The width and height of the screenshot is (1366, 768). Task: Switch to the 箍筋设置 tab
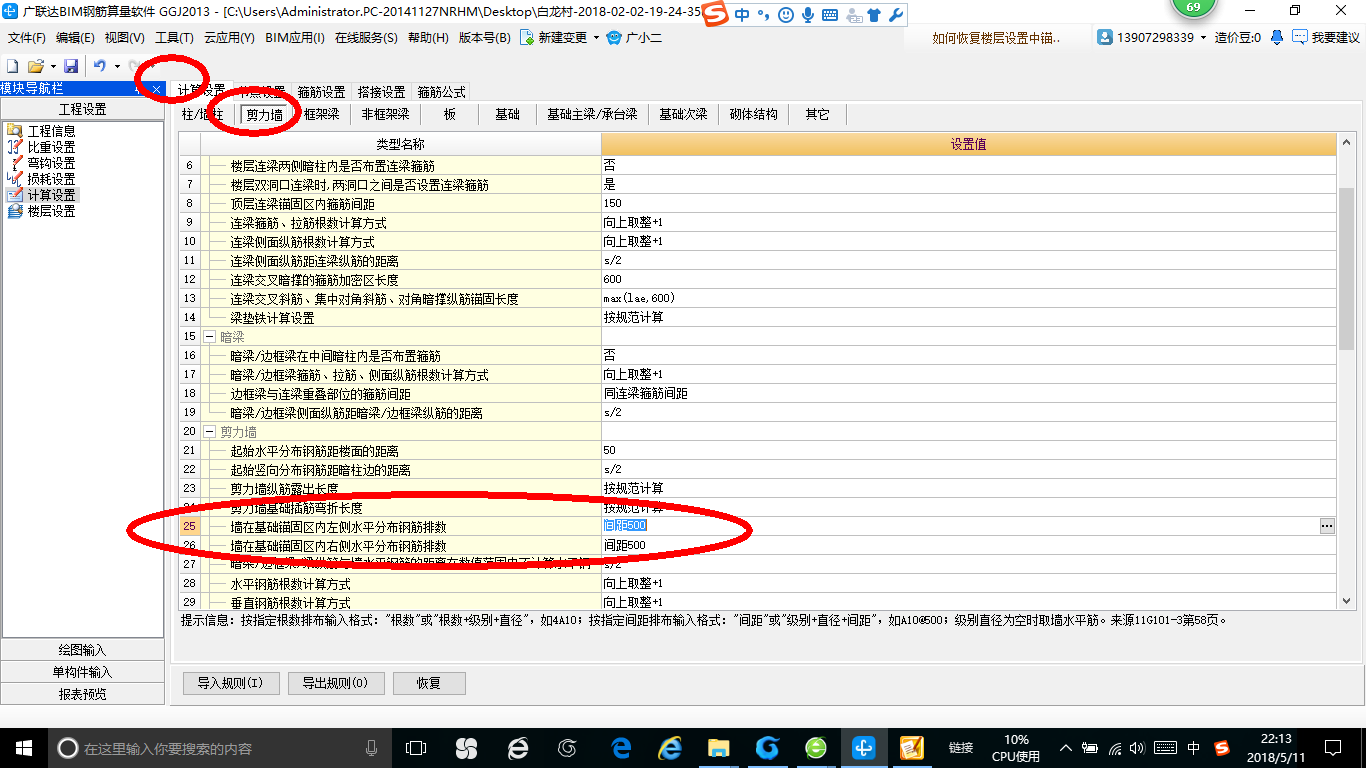pos(322,92)
